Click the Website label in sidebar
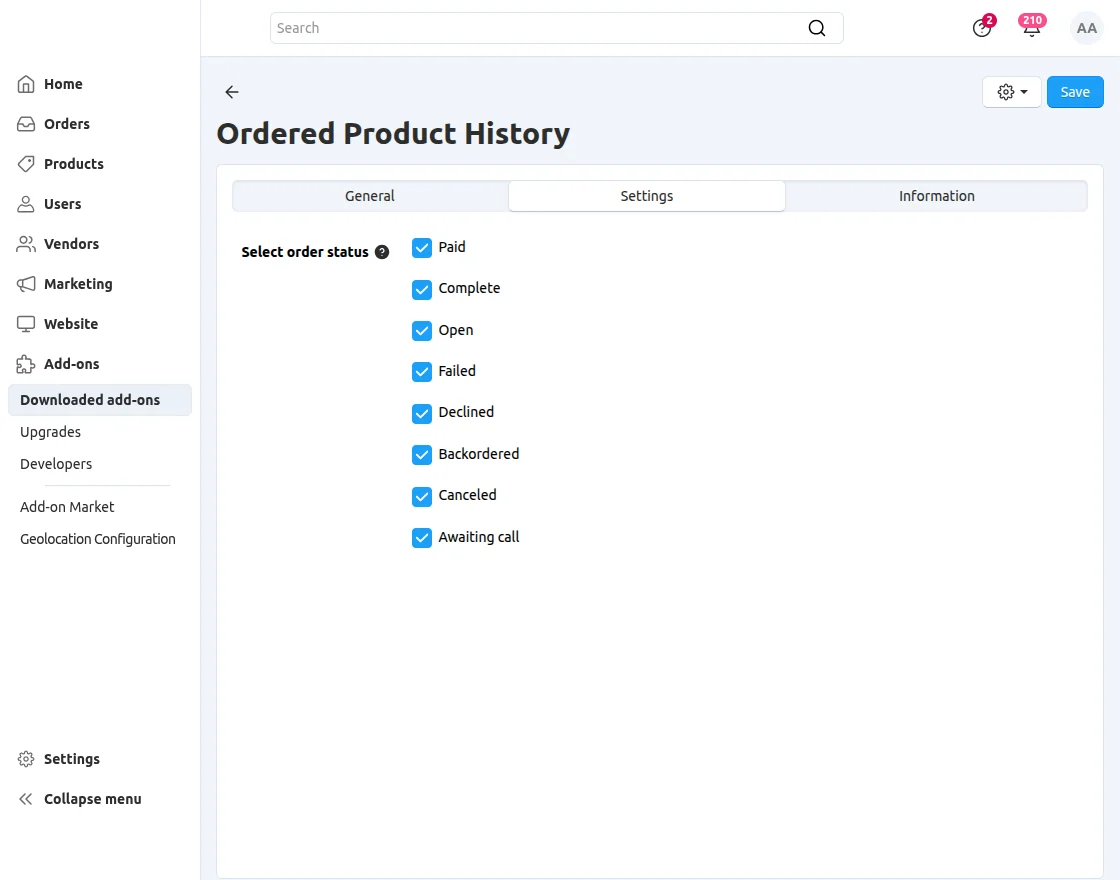Image resolution: width=1120 pixels, height=880 pixels. coord(71,324)
